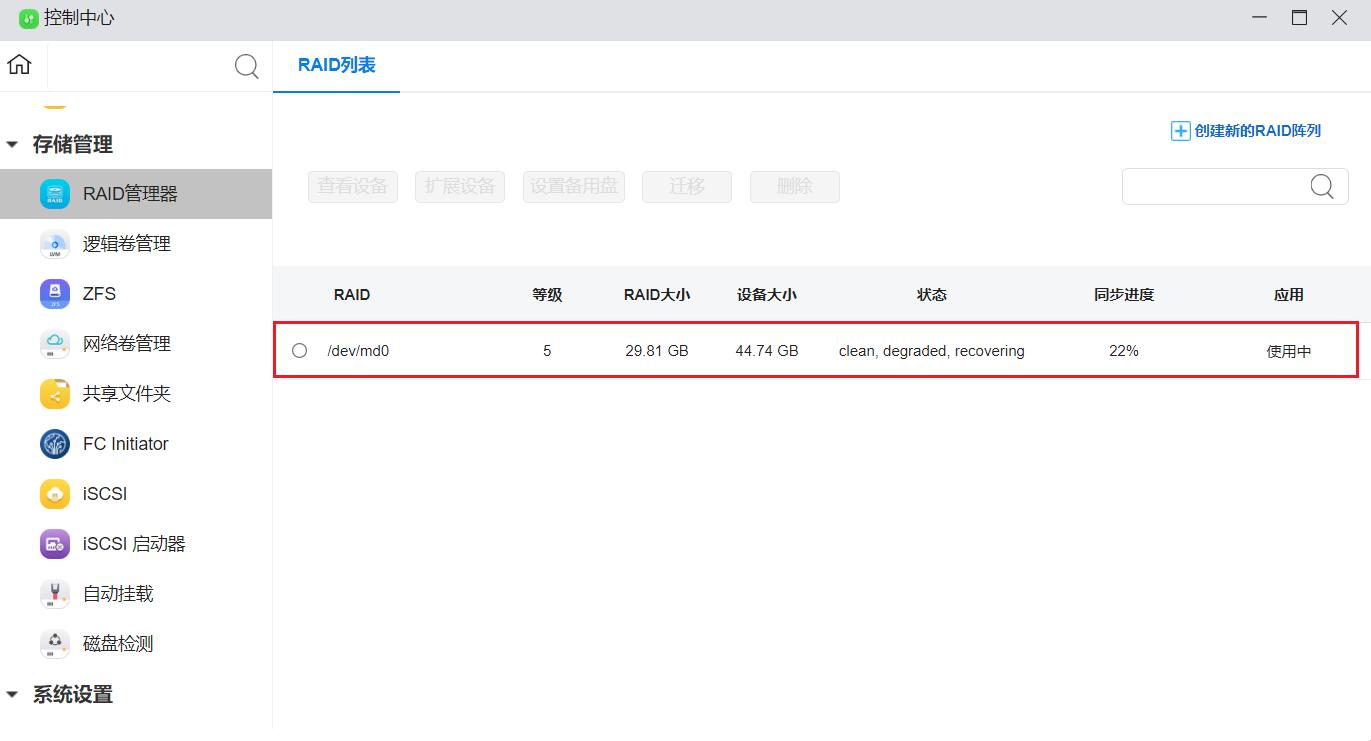Switch to the RAID列表 tab
This screenshot has height=741, width=1371.
tap(336, 66)
